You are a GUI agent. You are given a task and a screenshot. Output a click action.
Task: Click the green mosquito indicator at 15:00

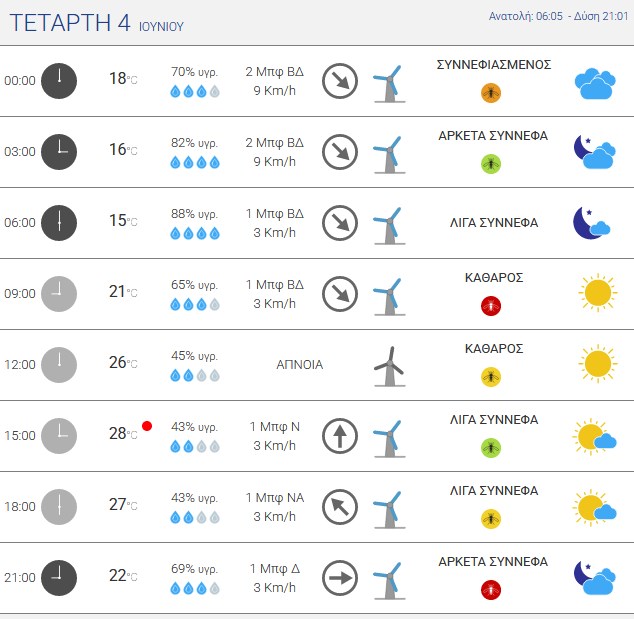tap(491, 448)
